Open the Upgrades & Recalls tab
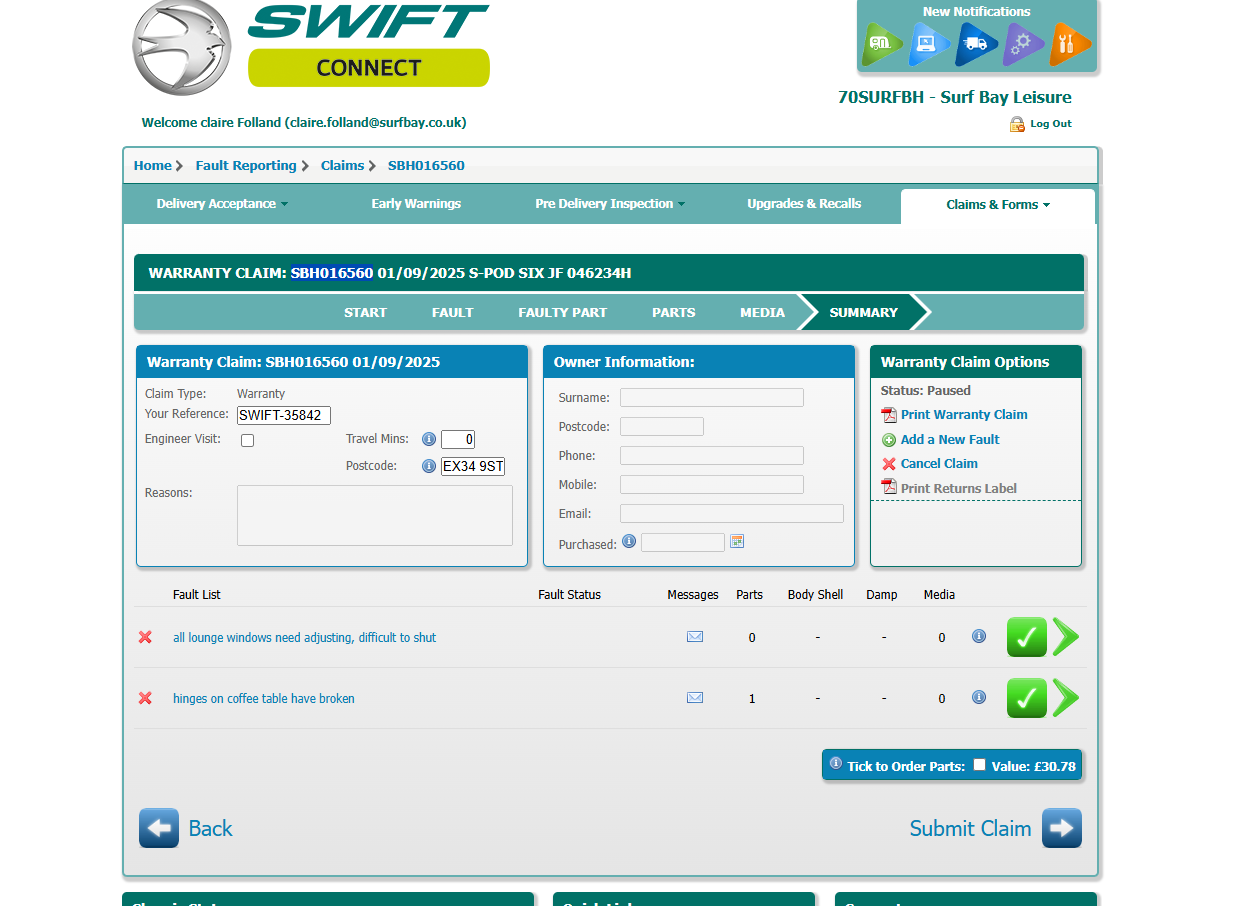 (x=804, y=204)
